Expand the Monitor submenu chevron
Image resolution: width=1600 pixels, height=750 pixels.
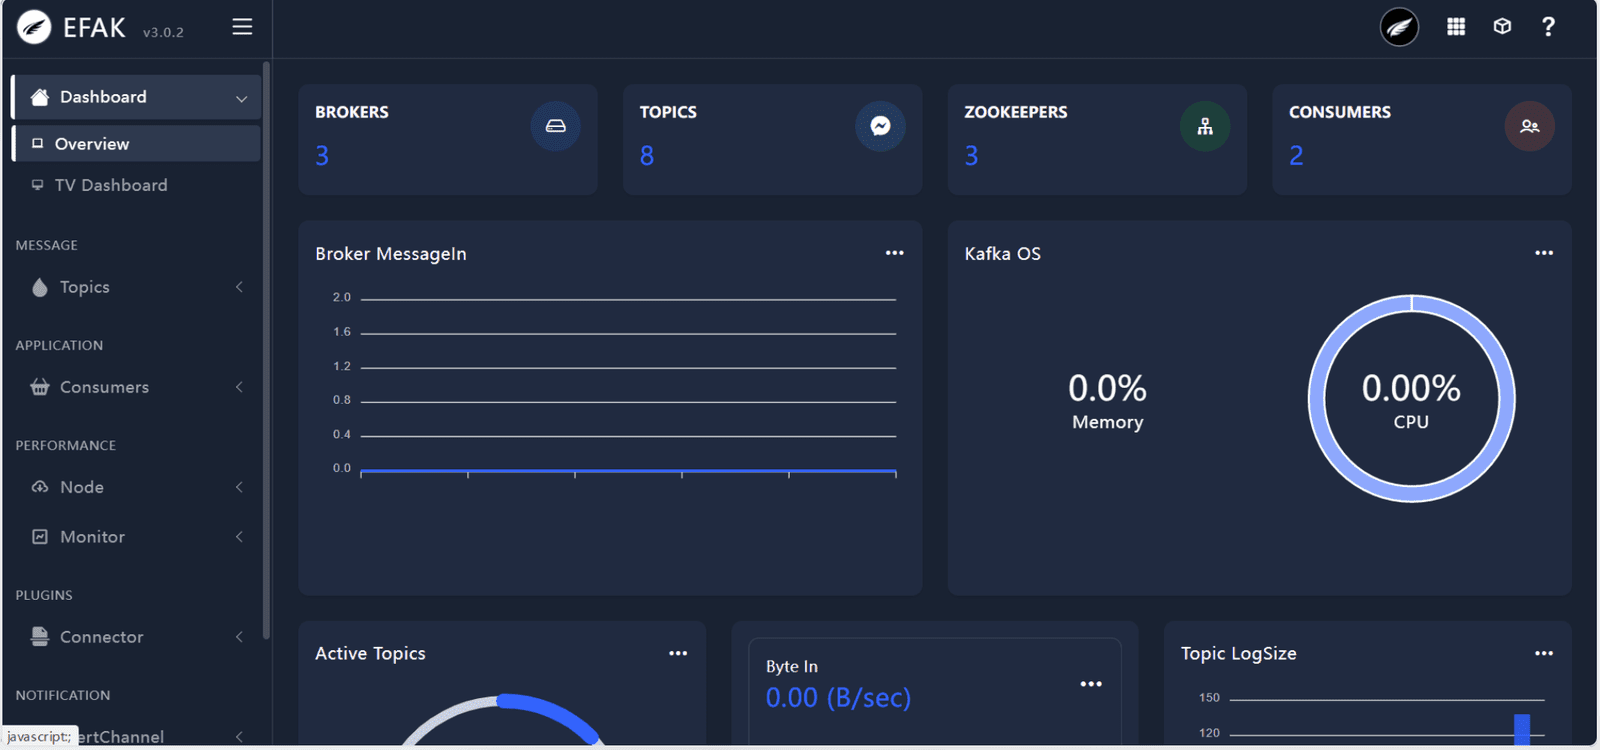click(239, 537)
